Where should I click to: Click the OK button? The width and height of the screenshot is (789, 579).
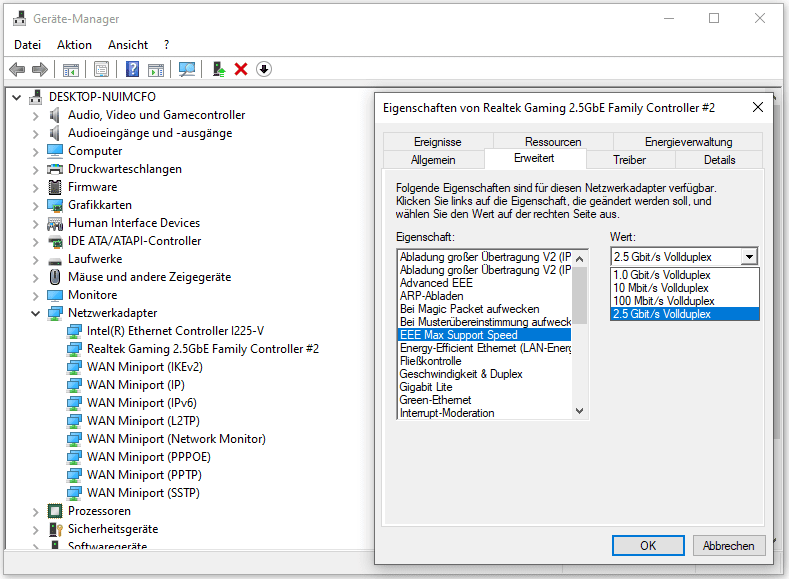pyautogui.click(x=648, y=546)
